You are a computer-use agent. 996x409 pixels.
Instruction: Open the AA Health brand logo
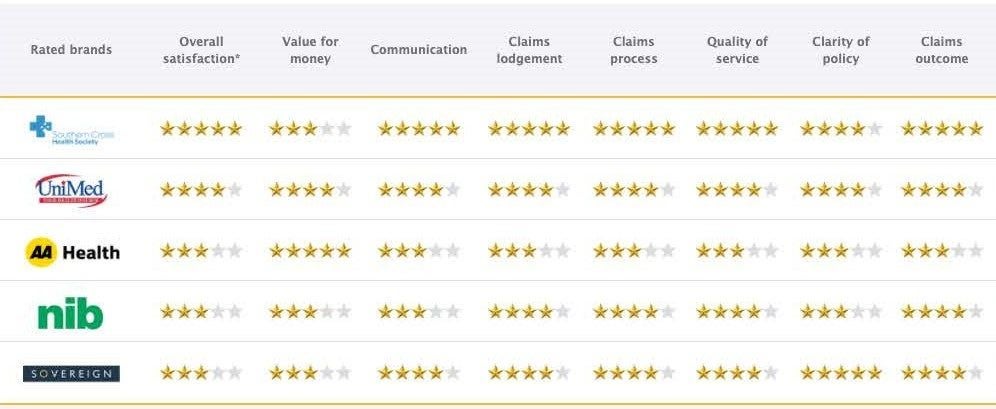coord(71,251)
